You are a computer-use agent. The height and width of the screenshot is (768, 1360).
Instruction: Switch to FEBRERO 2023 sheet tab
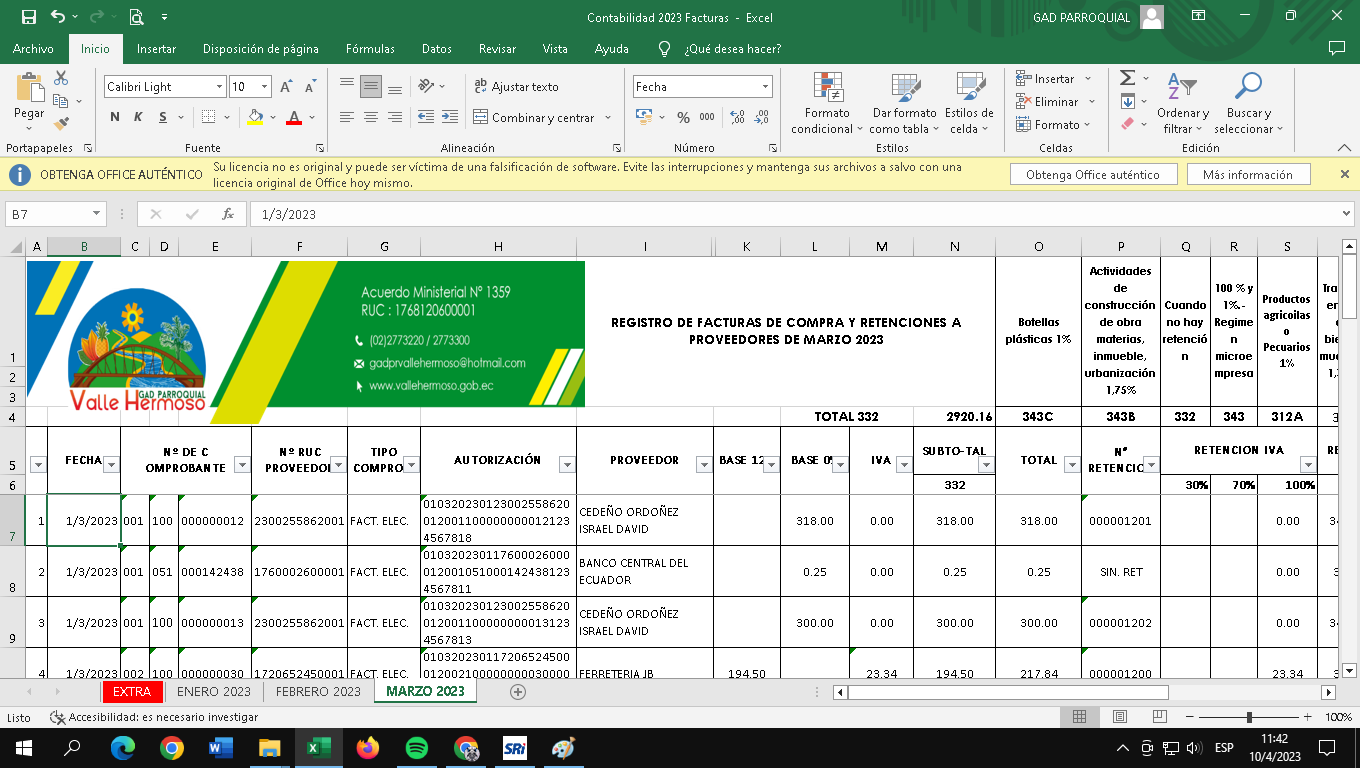(x=318, y=691)
